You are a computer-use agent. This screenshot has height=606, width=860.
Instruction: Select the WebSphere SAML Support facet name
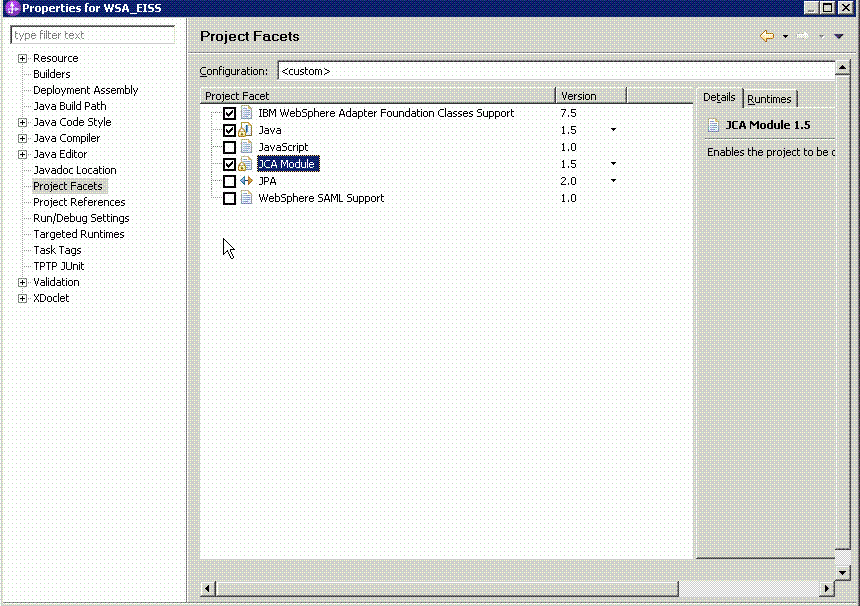321,198
